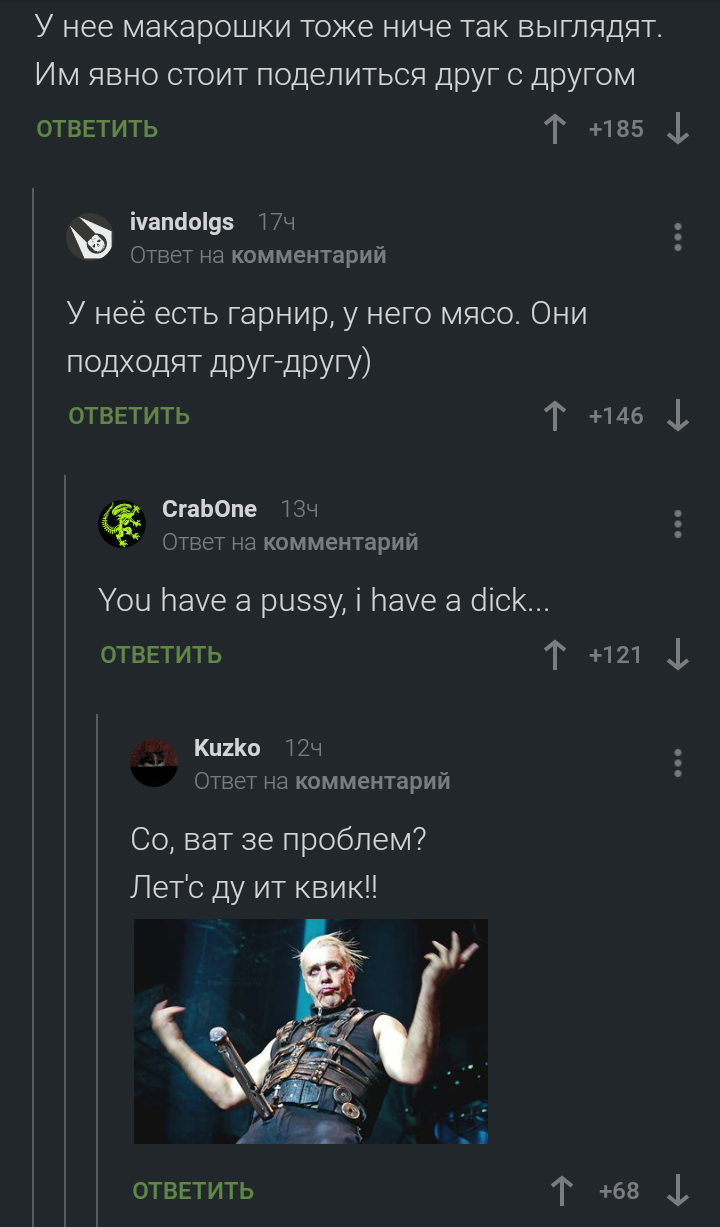Open three-dot menu on CrabOne comment
Image resolution: width=720 pixels, height=1227 pixels.
click(678, 524)
